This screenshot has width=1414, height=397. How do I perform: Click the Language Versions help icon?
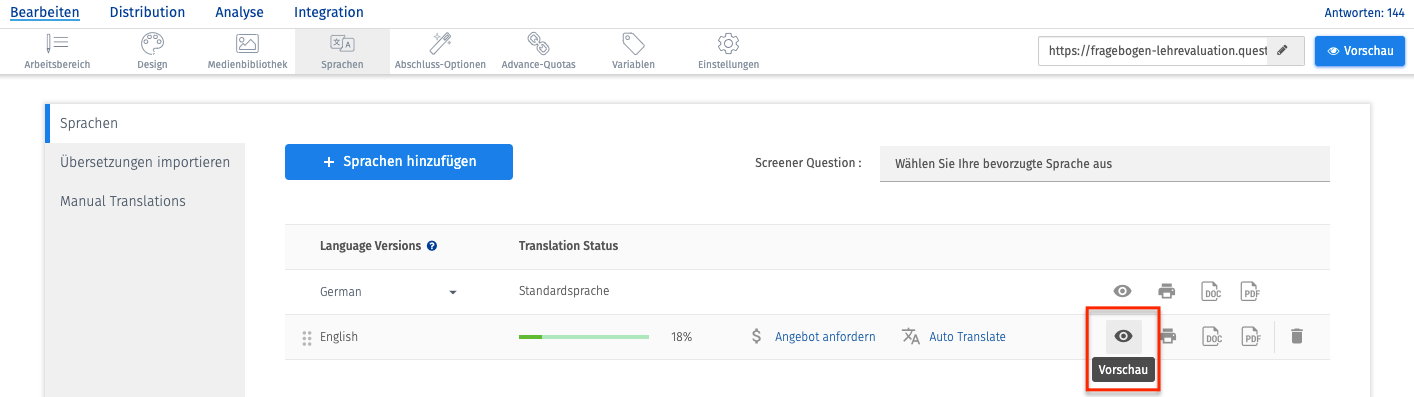click(x=432, y=246)
